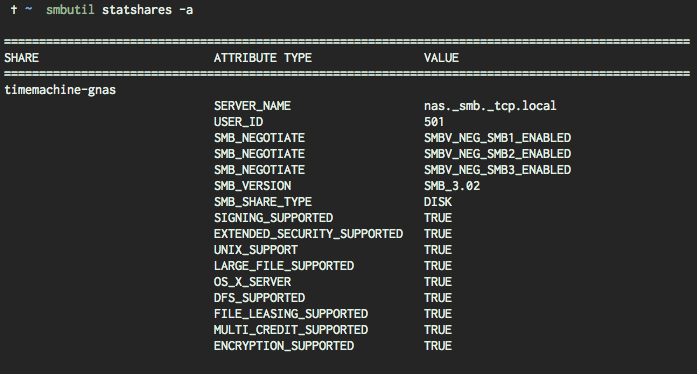
Task: Click TRUE value for OS_X_SERVER
Action: 438,282
